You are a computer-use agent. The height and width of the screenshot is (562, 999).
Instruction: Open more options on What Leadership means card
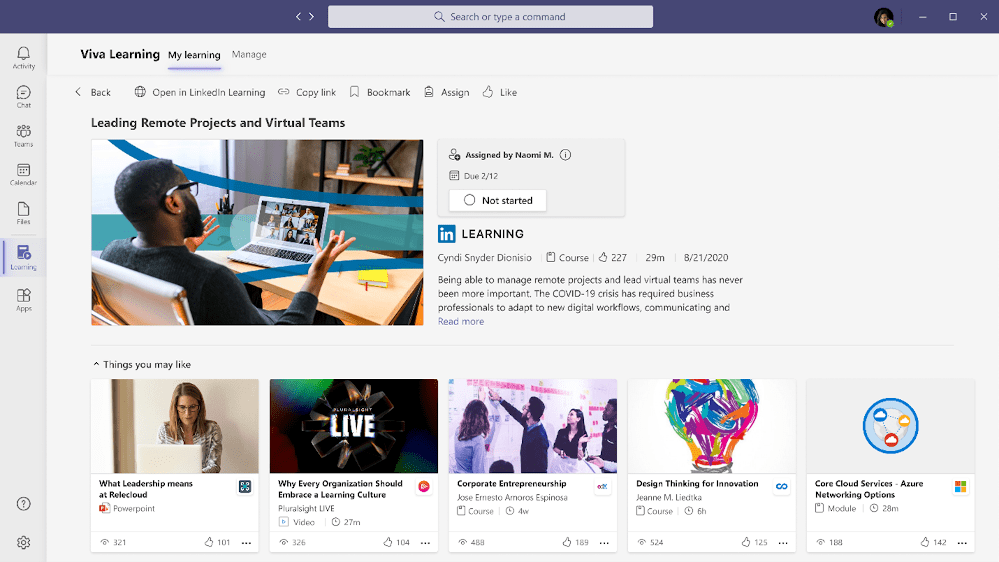pyautogui.click(x=246, y=542)
